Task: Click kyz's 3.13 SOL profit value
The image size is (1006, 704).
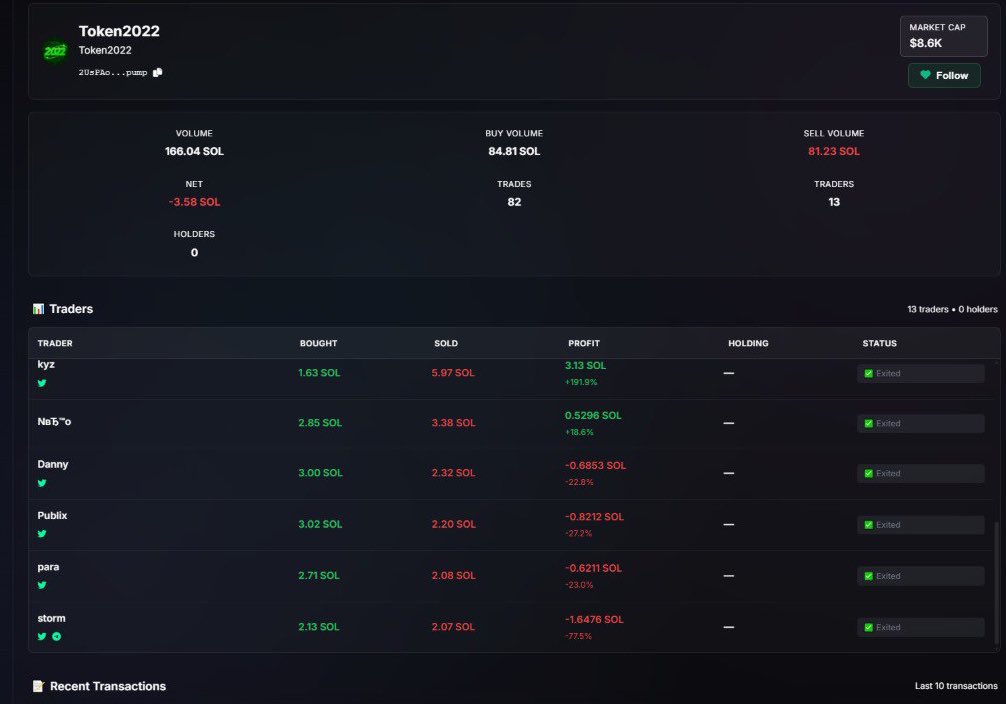Action: (x=585, y=366)
